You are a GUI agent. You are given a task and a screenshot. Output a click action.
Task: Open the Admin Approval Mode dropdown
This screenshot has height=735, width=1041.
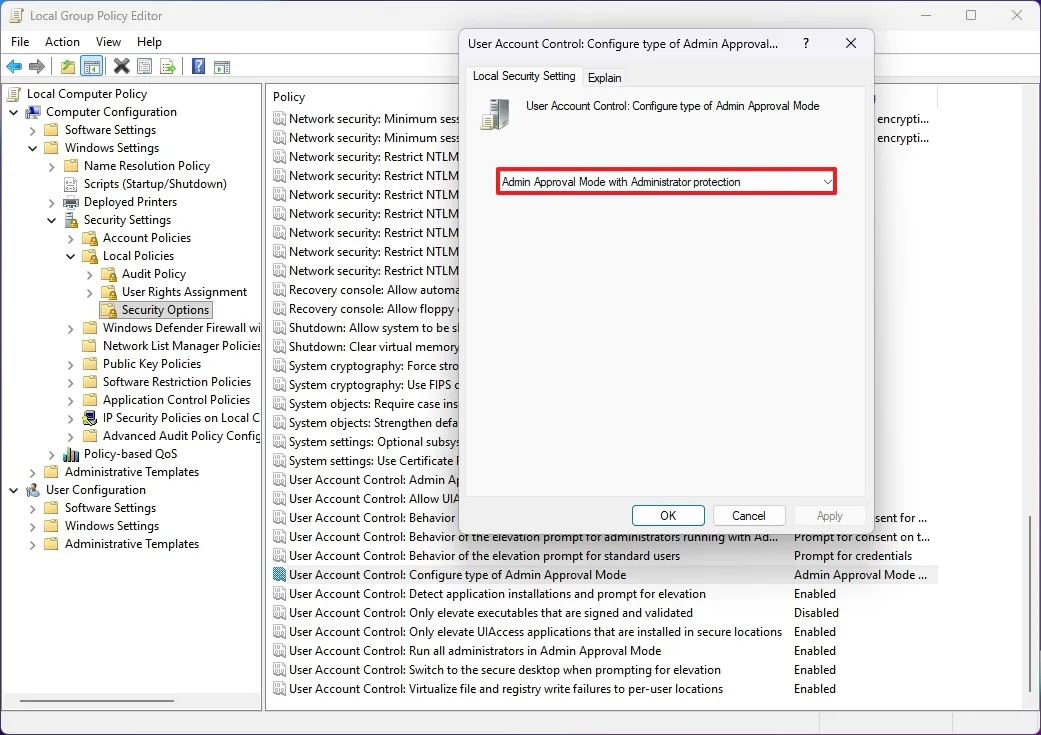point(827,181)
